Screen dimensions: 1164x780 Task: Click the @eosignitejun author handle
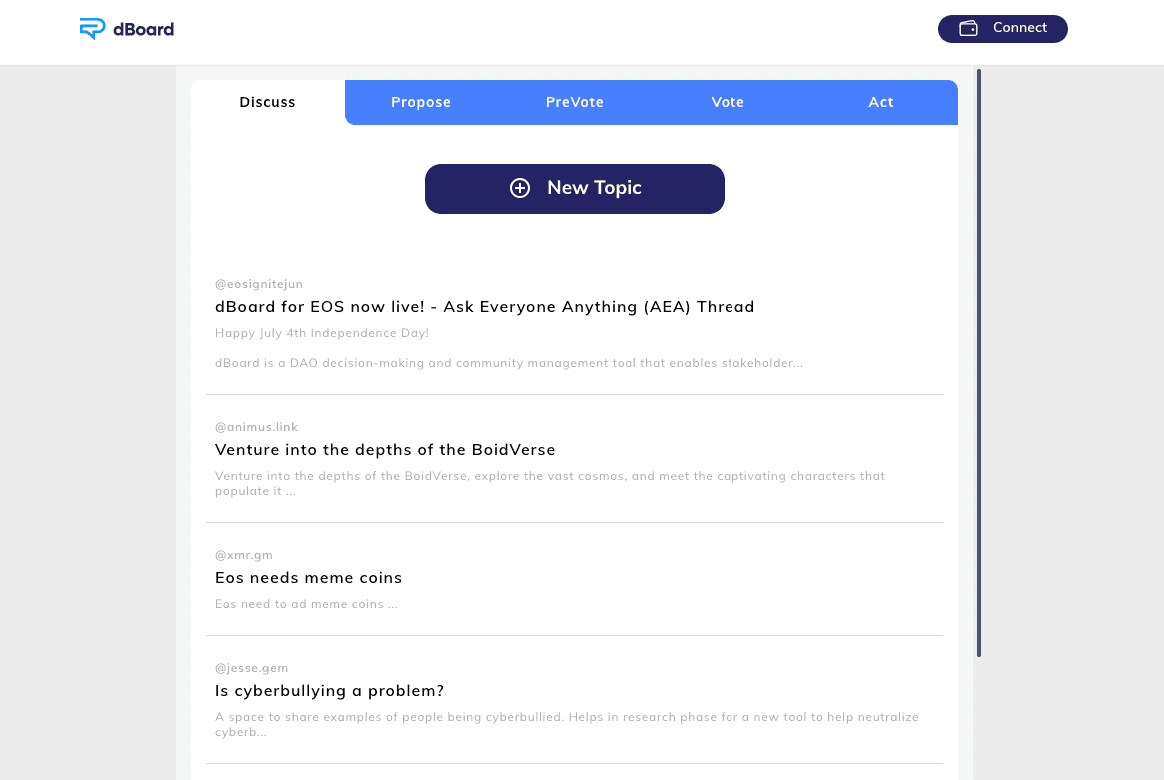click(x=258, y=284)
